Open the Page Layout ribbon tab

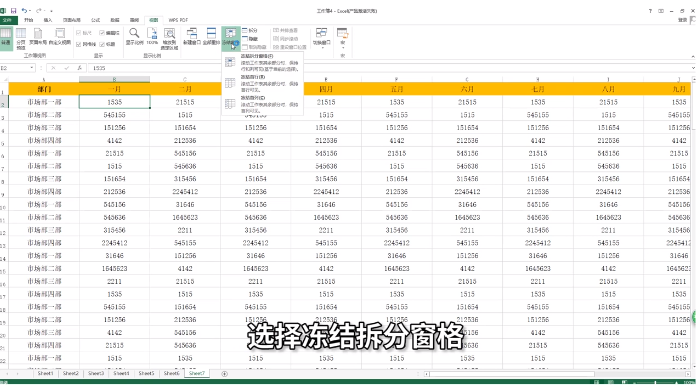tap(71, 20)
